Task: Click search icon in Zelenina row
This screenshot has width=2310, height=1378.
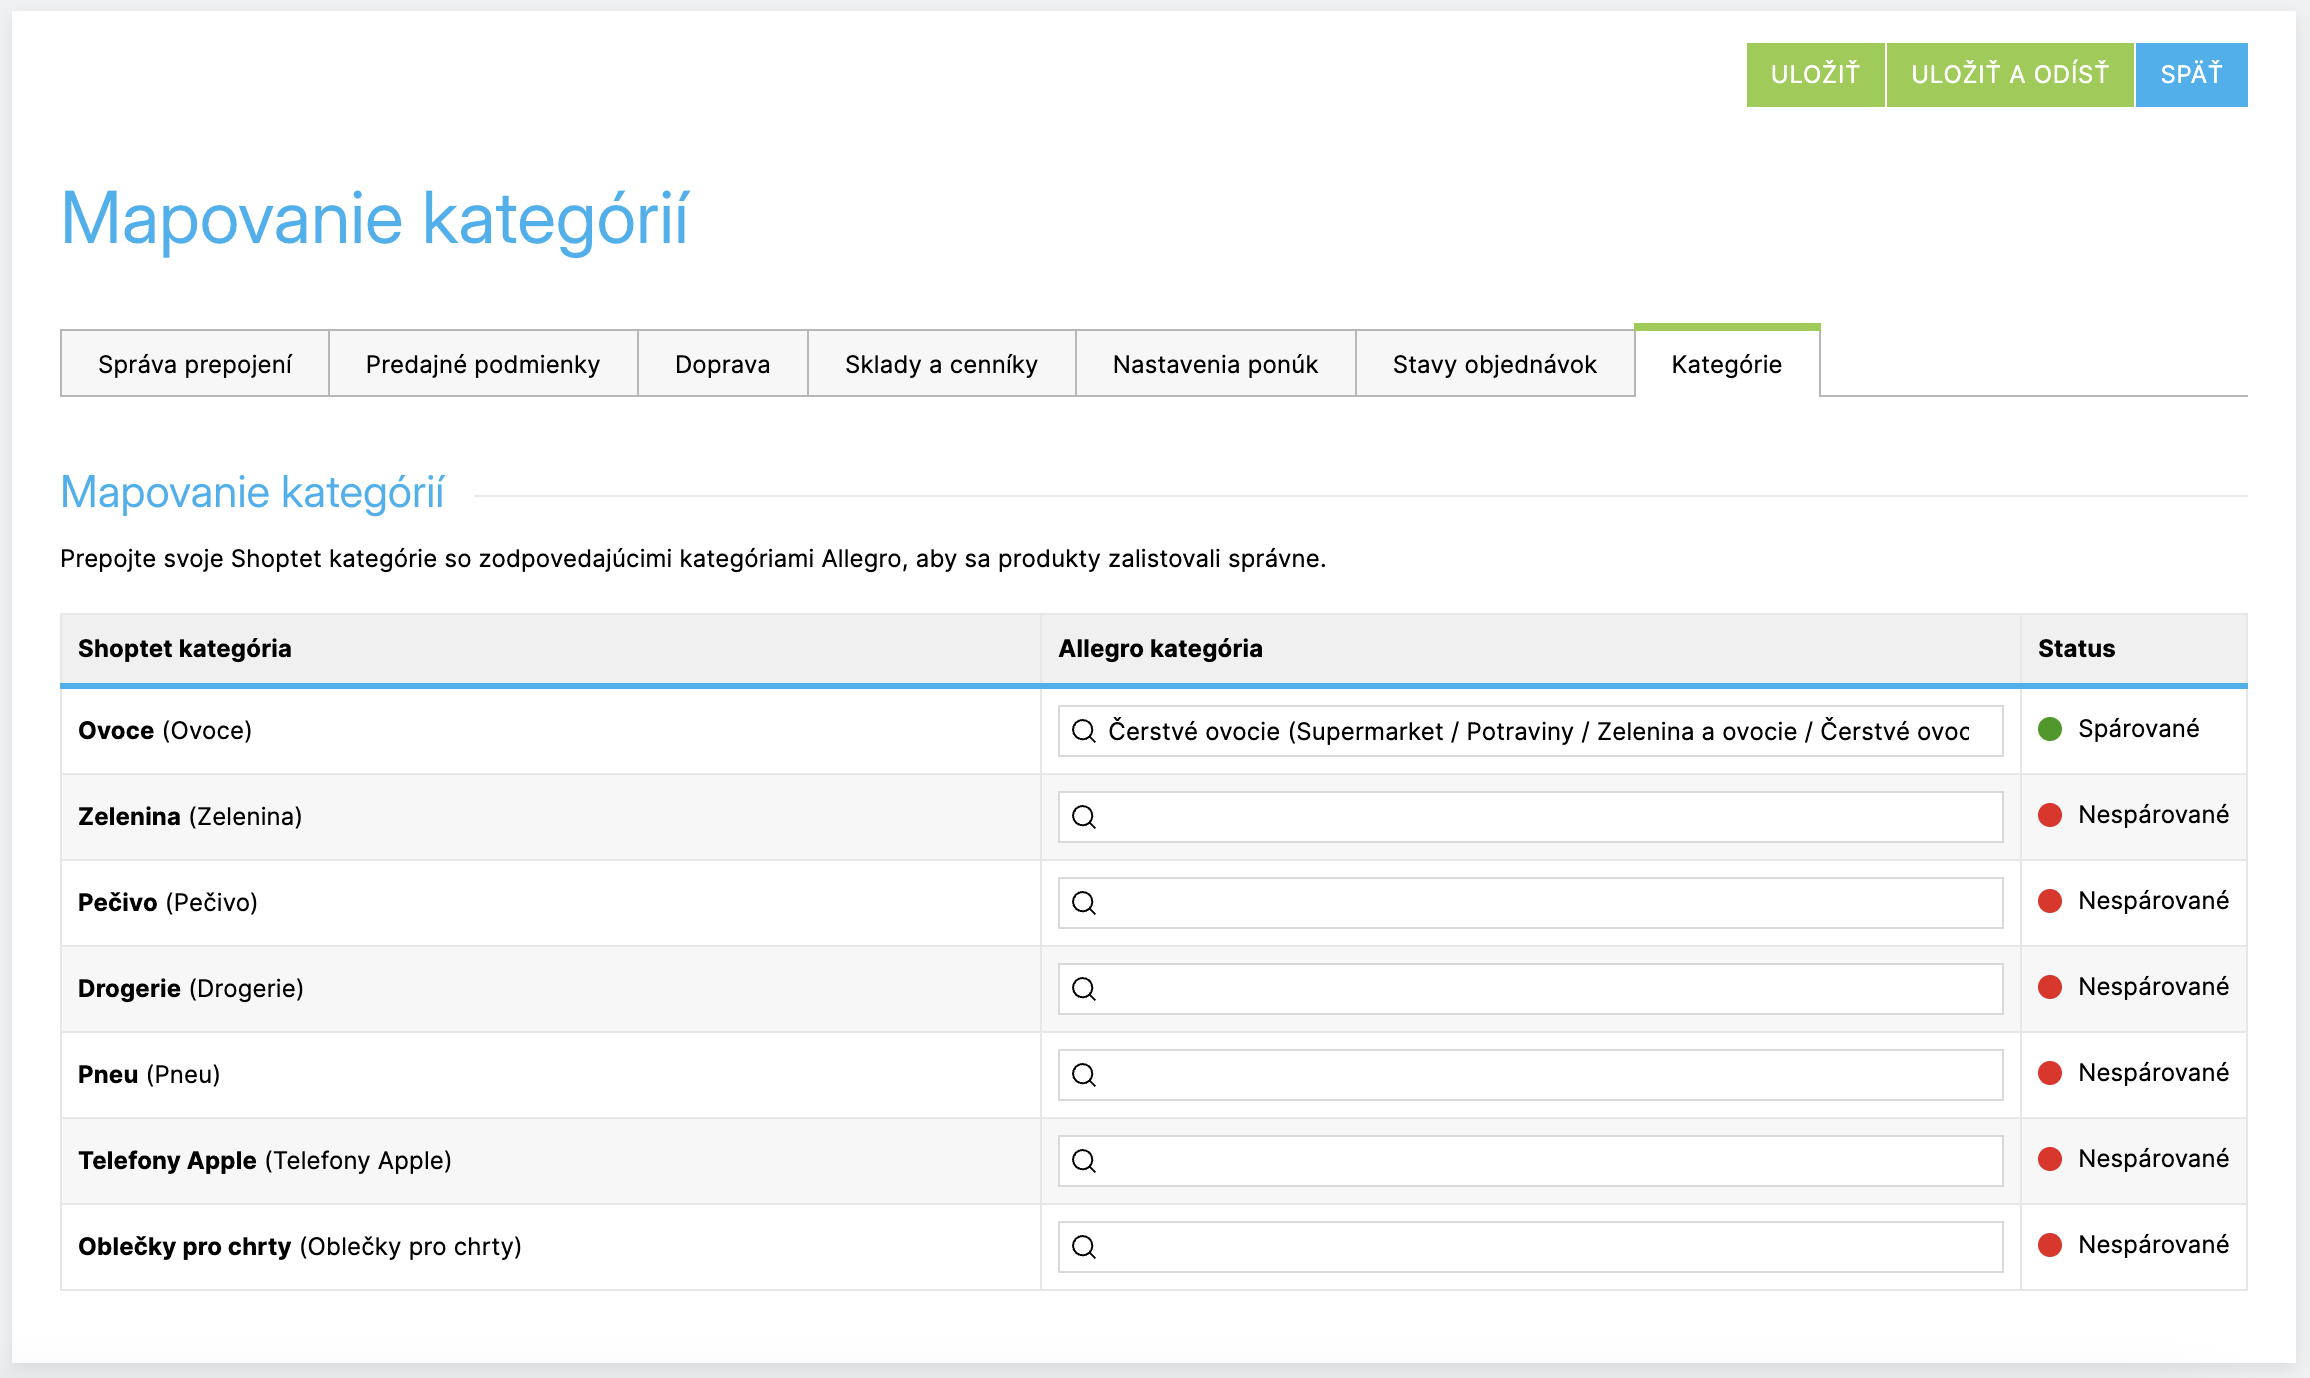Action: click(1084, 817)
